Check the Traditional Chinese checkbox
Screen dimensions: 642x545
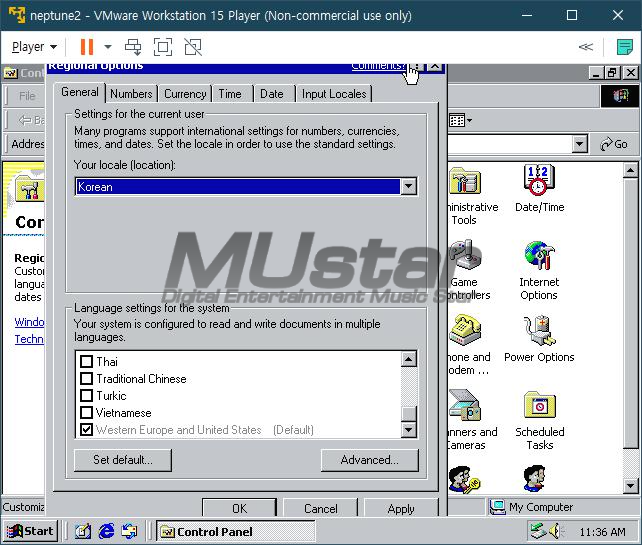click(86, 378)
